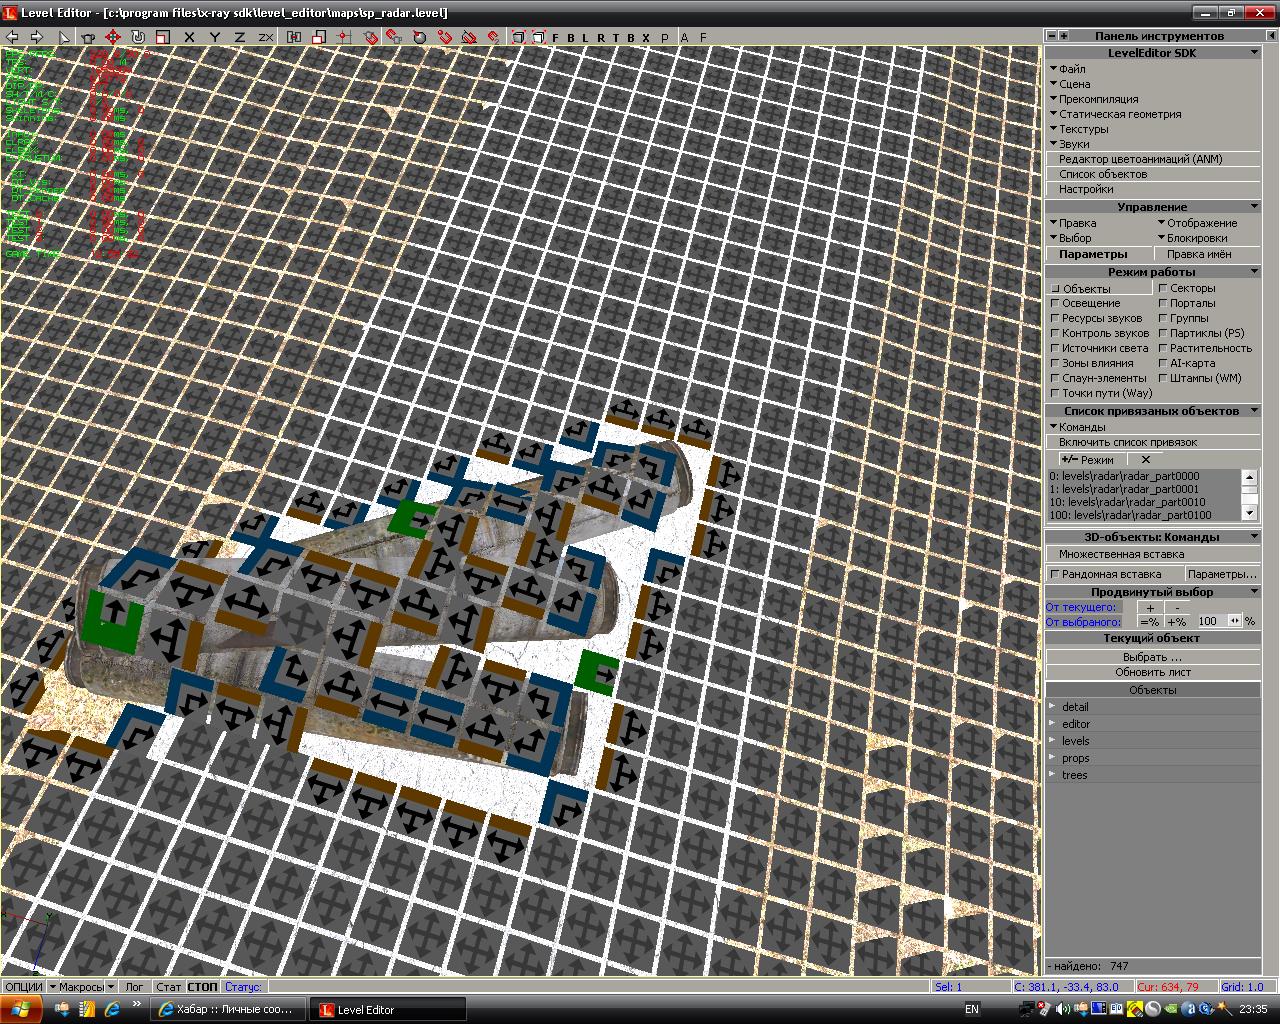The width and height of the screenshot is (1280, 1024).
Task: Switch to Left view with L button
Action: pyautogui.click(x=586, y=37)
